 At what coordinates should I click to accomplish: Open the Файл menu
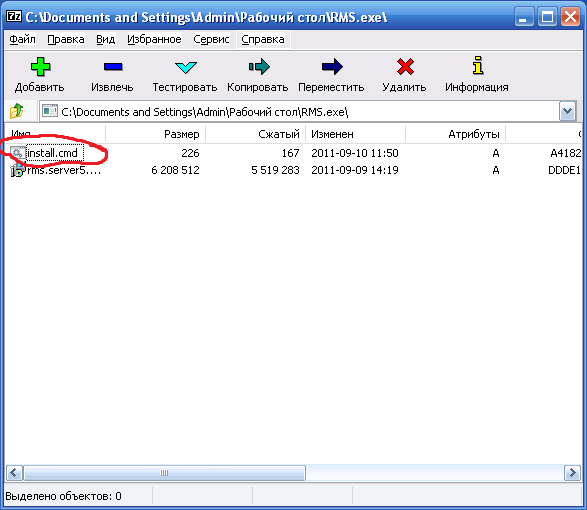22,39
